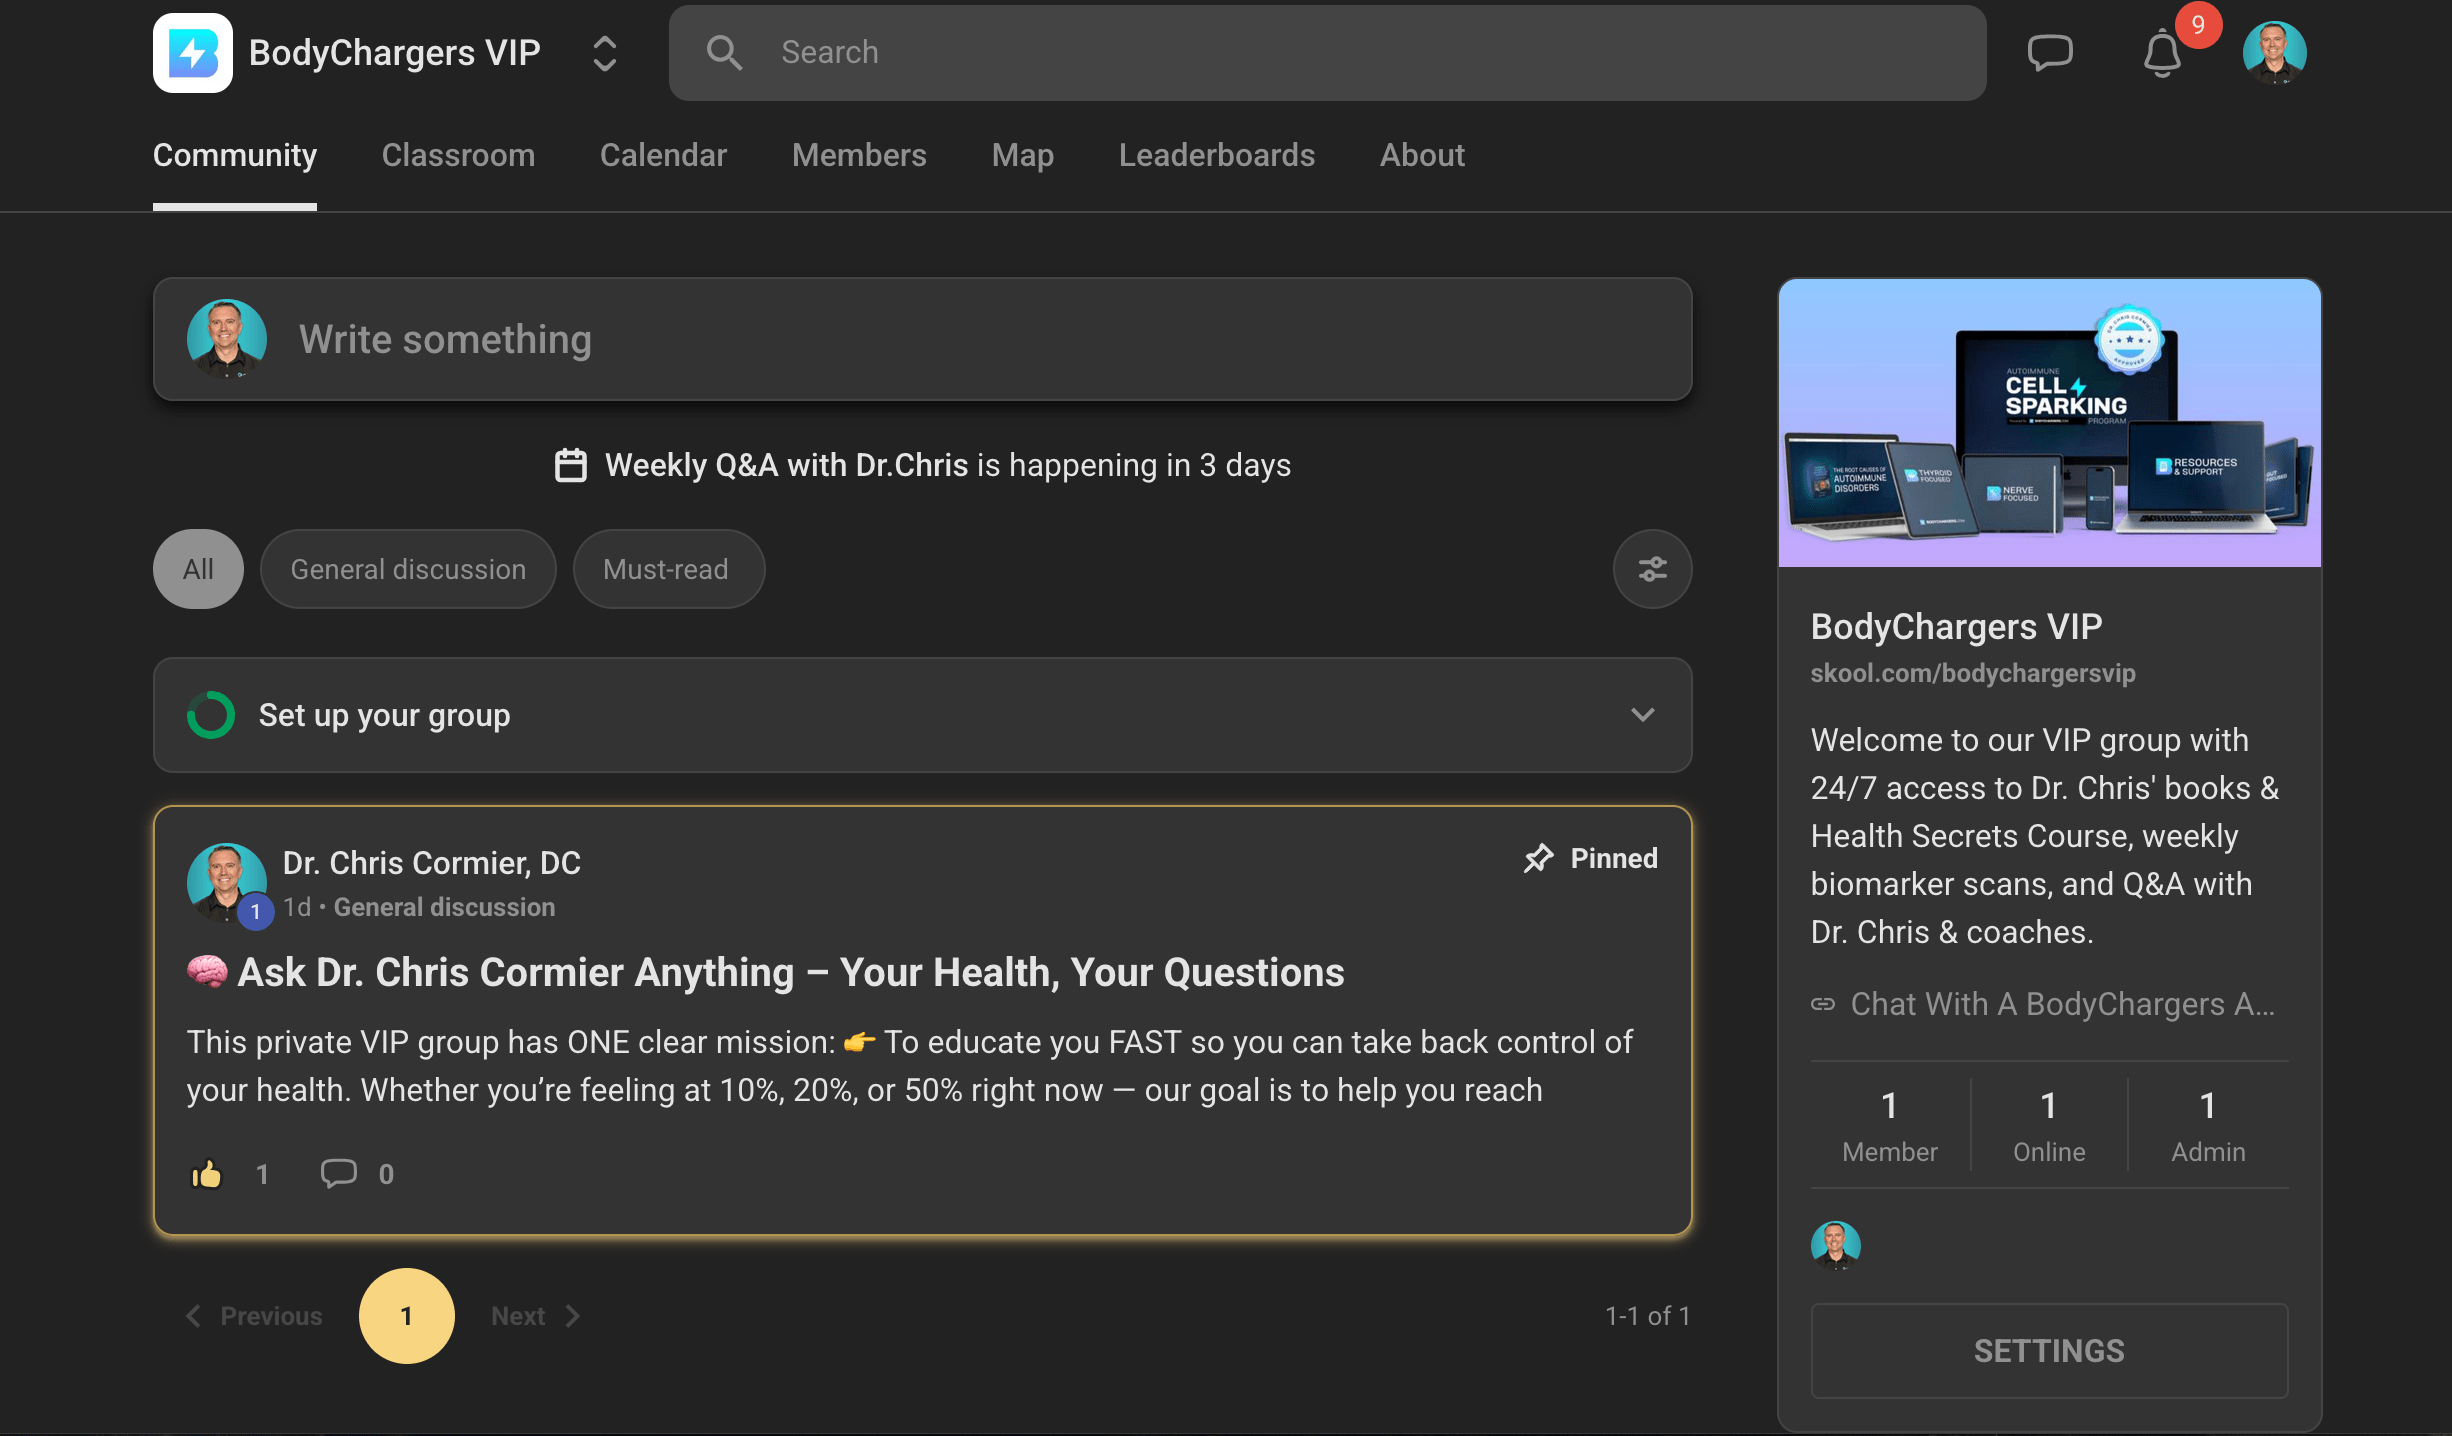Click the magnifying glass search icon

(x=724, y=52)
